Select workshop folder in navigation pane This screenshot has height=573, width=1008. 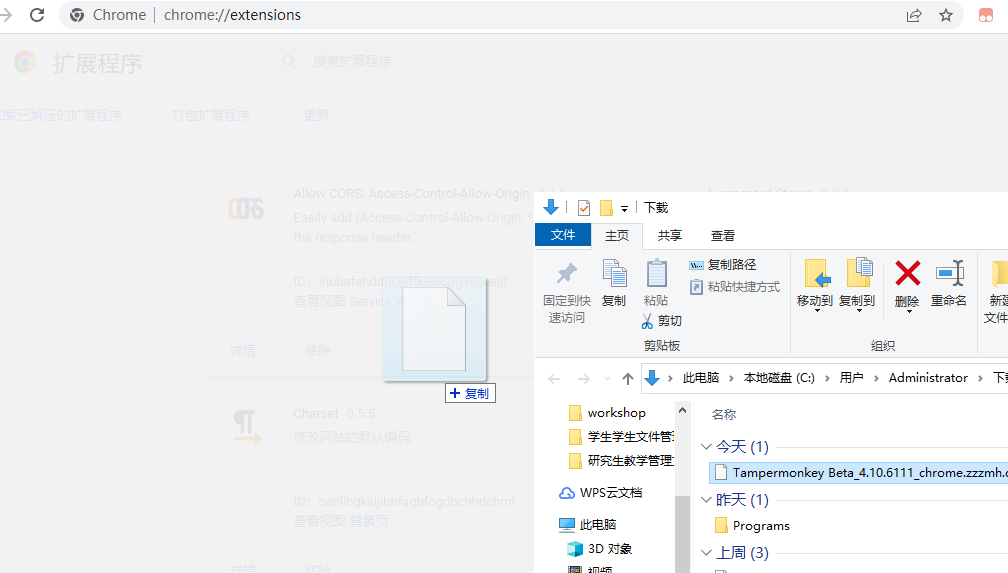[616, 413]
